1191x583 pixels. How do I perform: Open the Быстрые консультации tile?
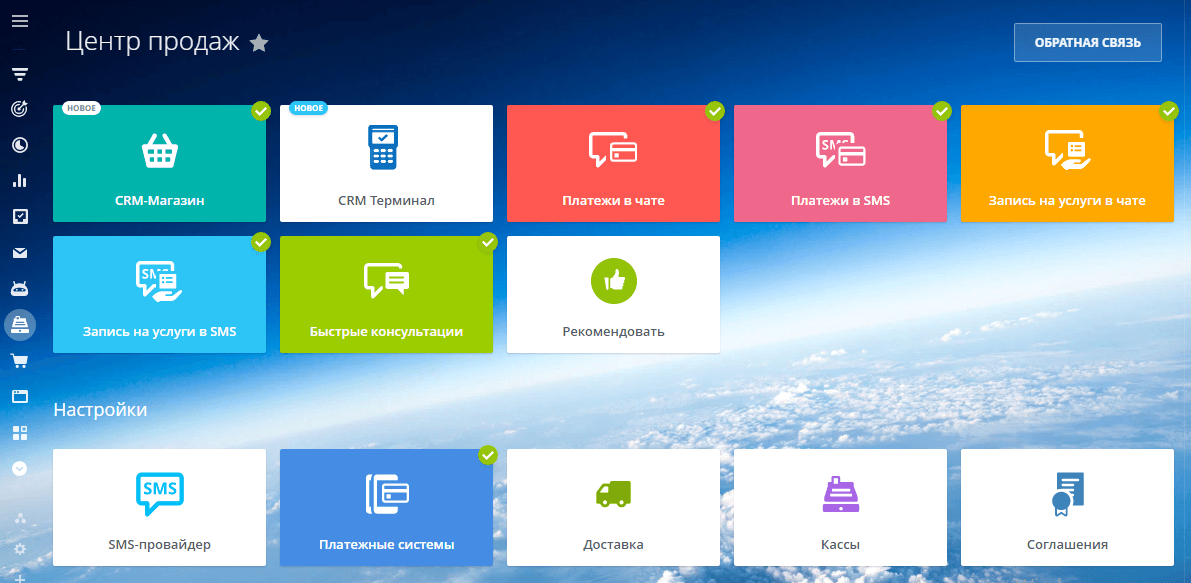pyautogui.click(x=387, y=295)
